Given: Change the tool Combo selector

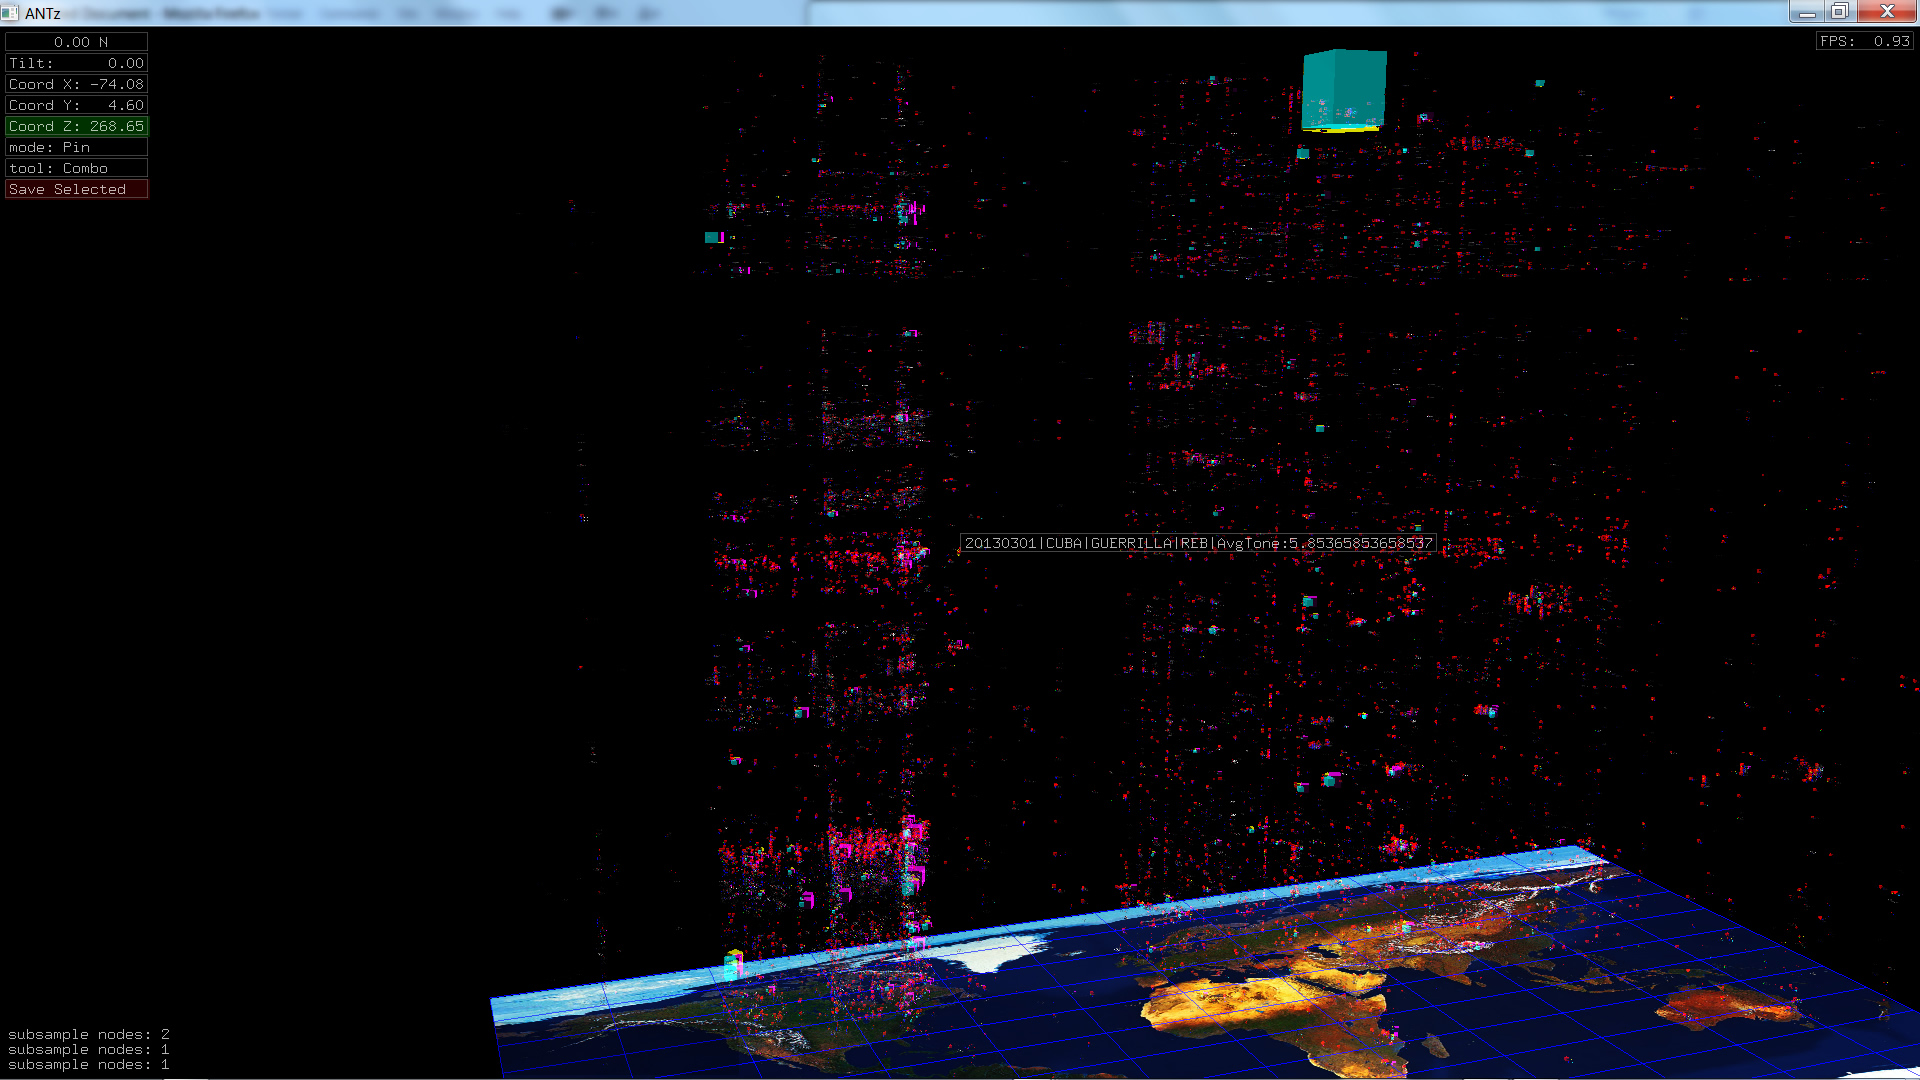Looking at the screenshot, I should coord(77,168).
